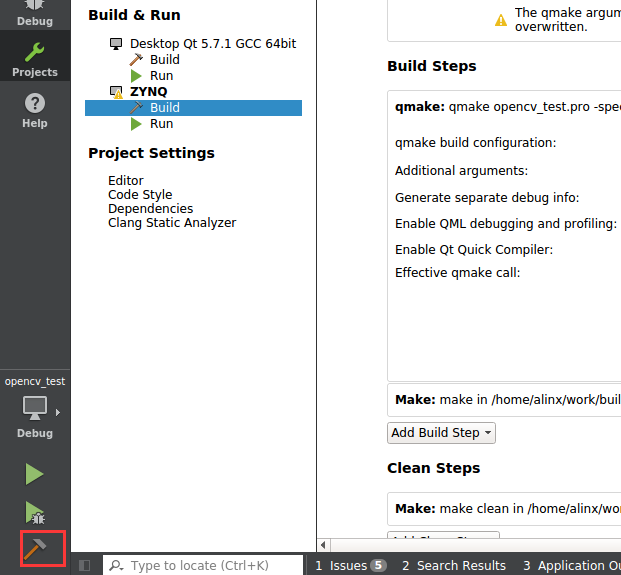Open Clang Static Analyzer settings
Image resolution: width=621 pixels, height=575 pixels.
pyautogui.click(x=171, y=223)
